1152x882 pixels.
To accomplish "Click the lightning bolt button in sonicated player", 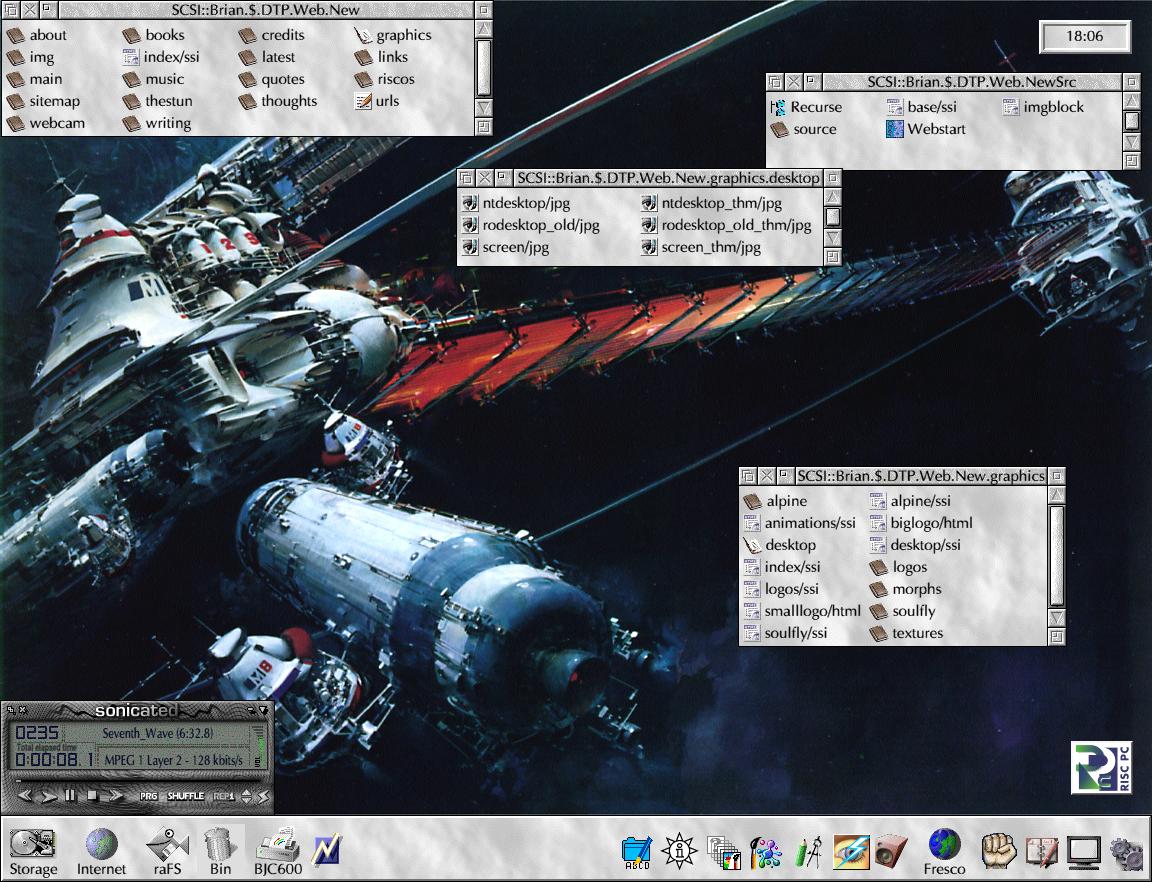I will click(x=264, y=796).
